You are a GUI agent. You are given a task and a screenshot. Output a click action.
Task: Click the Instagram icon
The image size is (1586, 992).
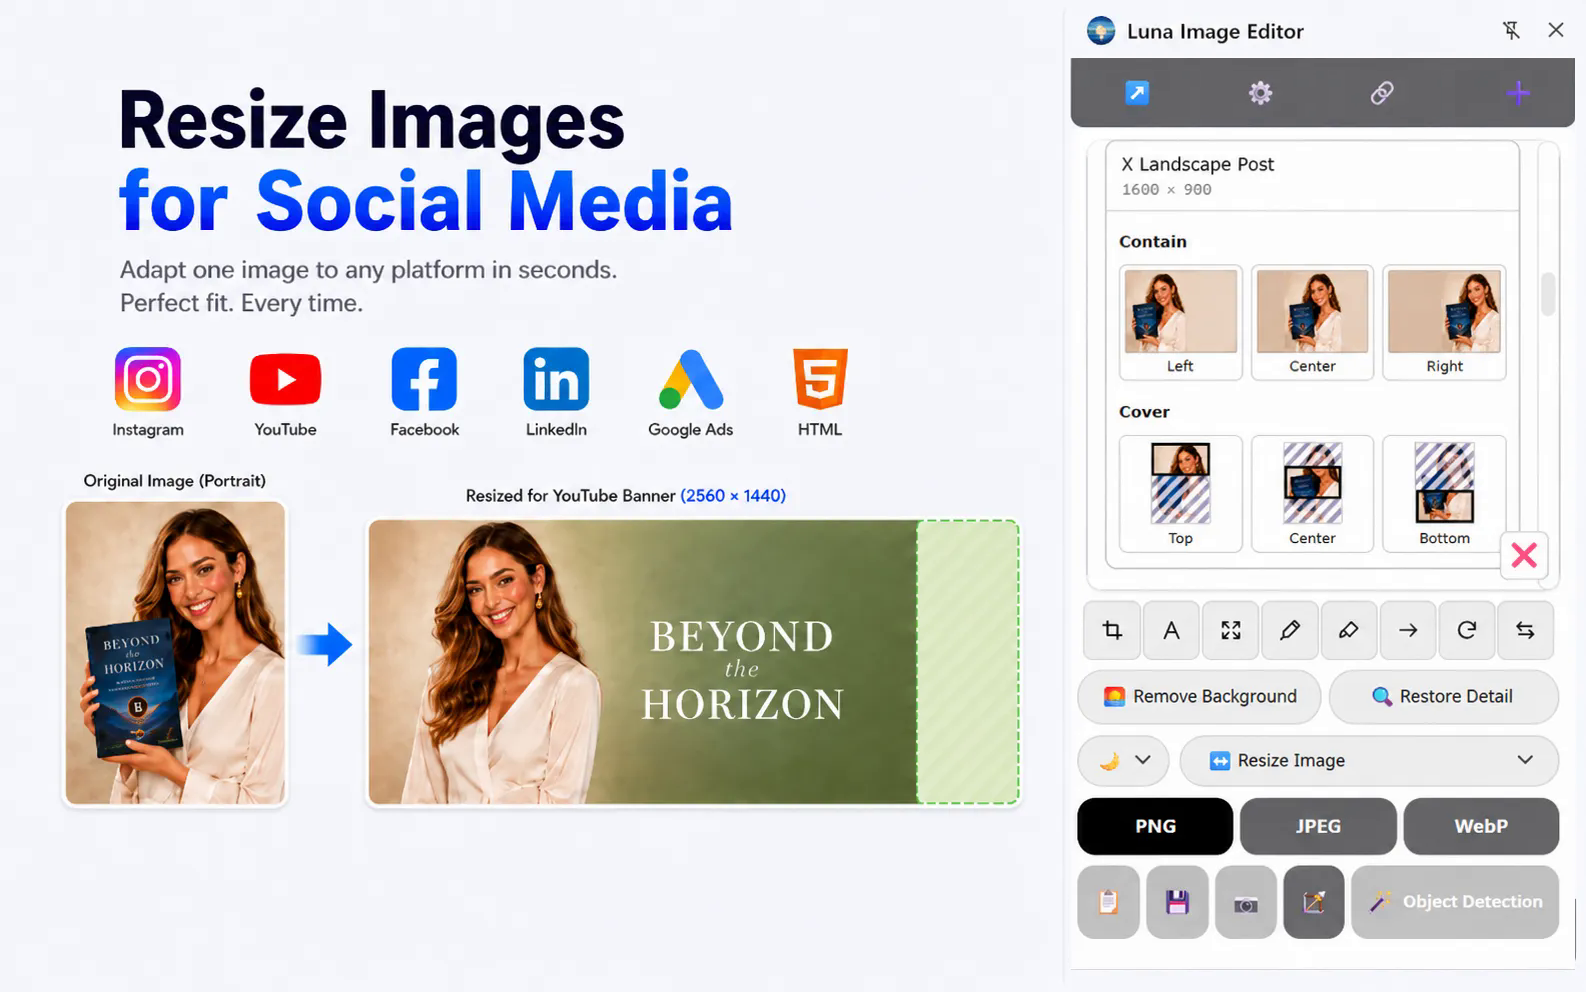(x=148, y=379)
